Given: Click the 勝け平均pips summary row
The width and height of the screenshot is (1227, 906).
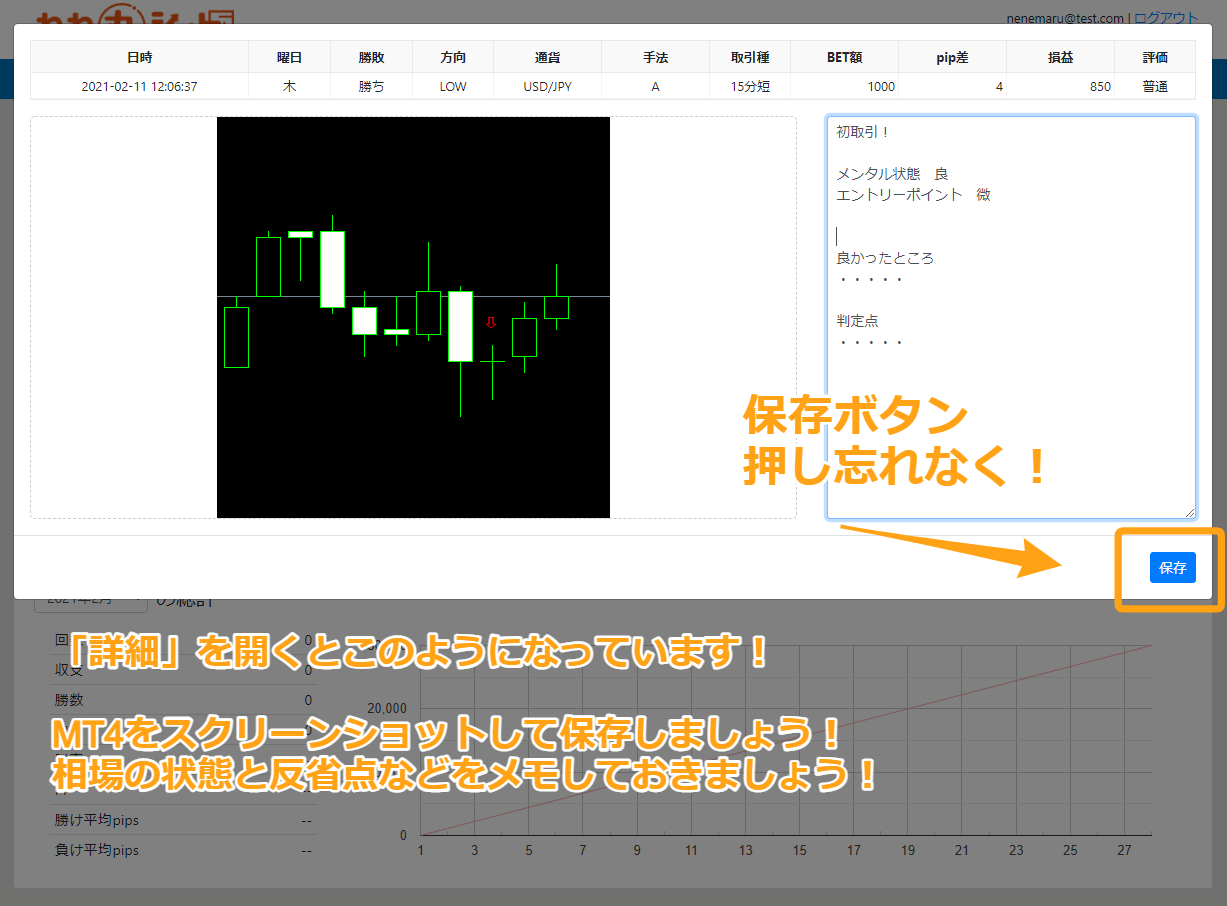Looking at the screenshot, I should [183, 820].
